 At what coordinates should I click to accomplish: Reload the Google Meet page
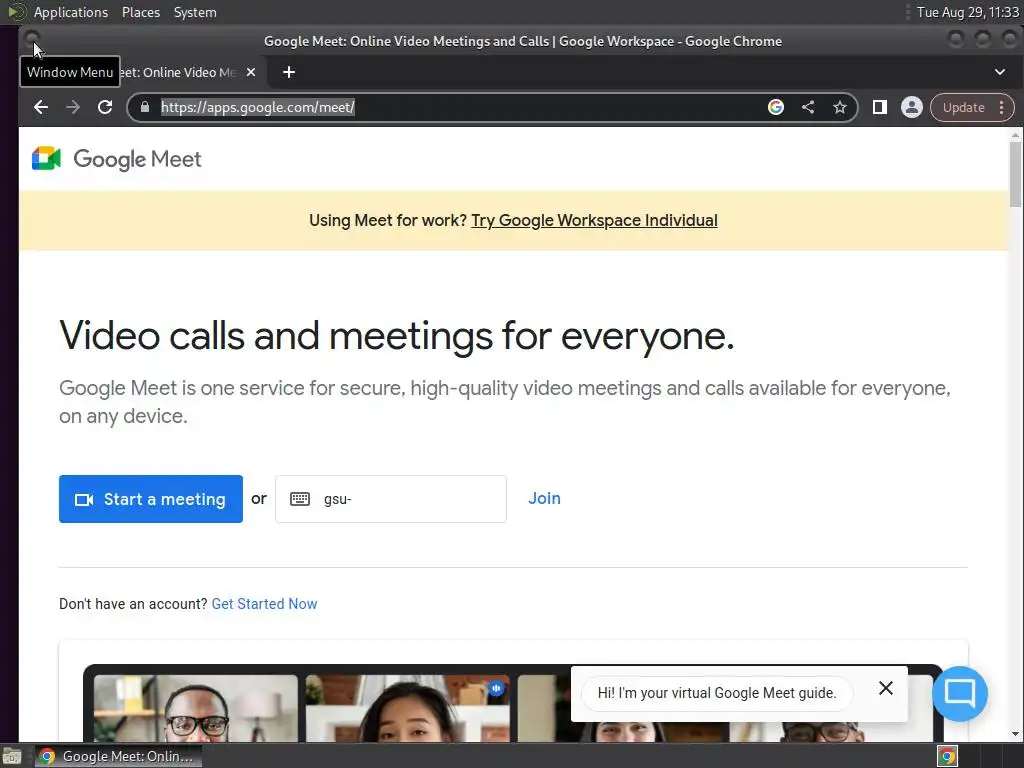tap(105, 107)
